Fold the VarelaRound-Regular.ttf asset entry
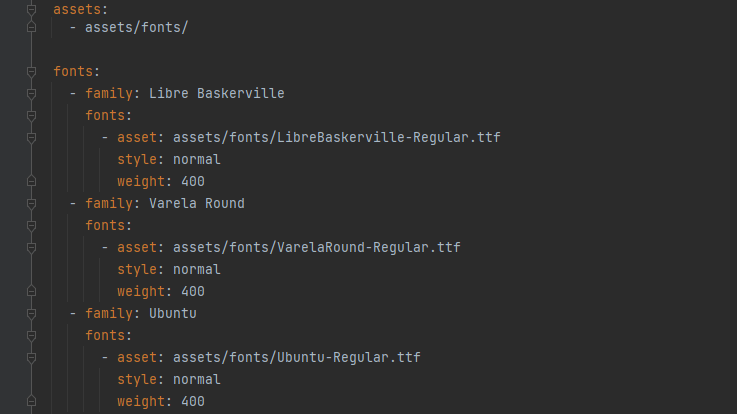The height and width of the screenshot is (414, 737). click(x=31, y=248)
